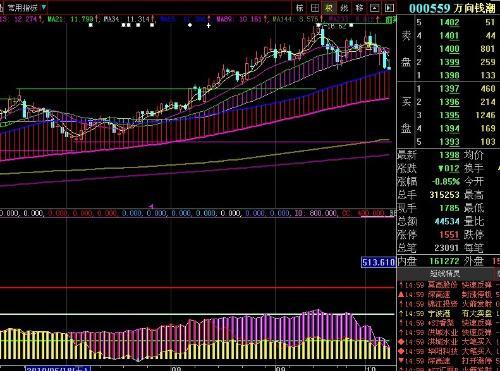Click the 移 toolbar icon
The width and height of the screenshot is (500, 371).
(359, 8)
